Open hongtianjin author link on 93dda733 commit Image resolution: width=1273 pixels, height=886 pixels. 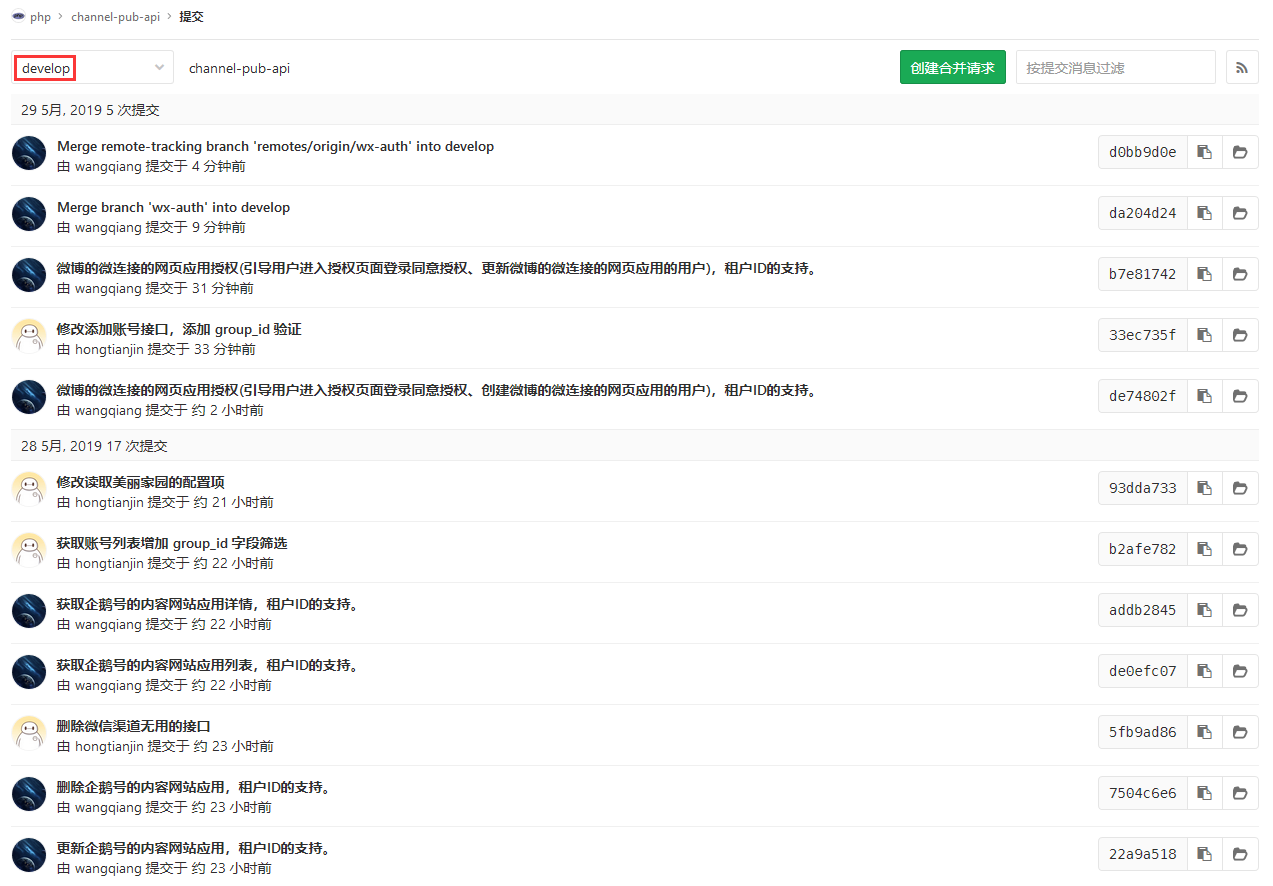[109, 502]
